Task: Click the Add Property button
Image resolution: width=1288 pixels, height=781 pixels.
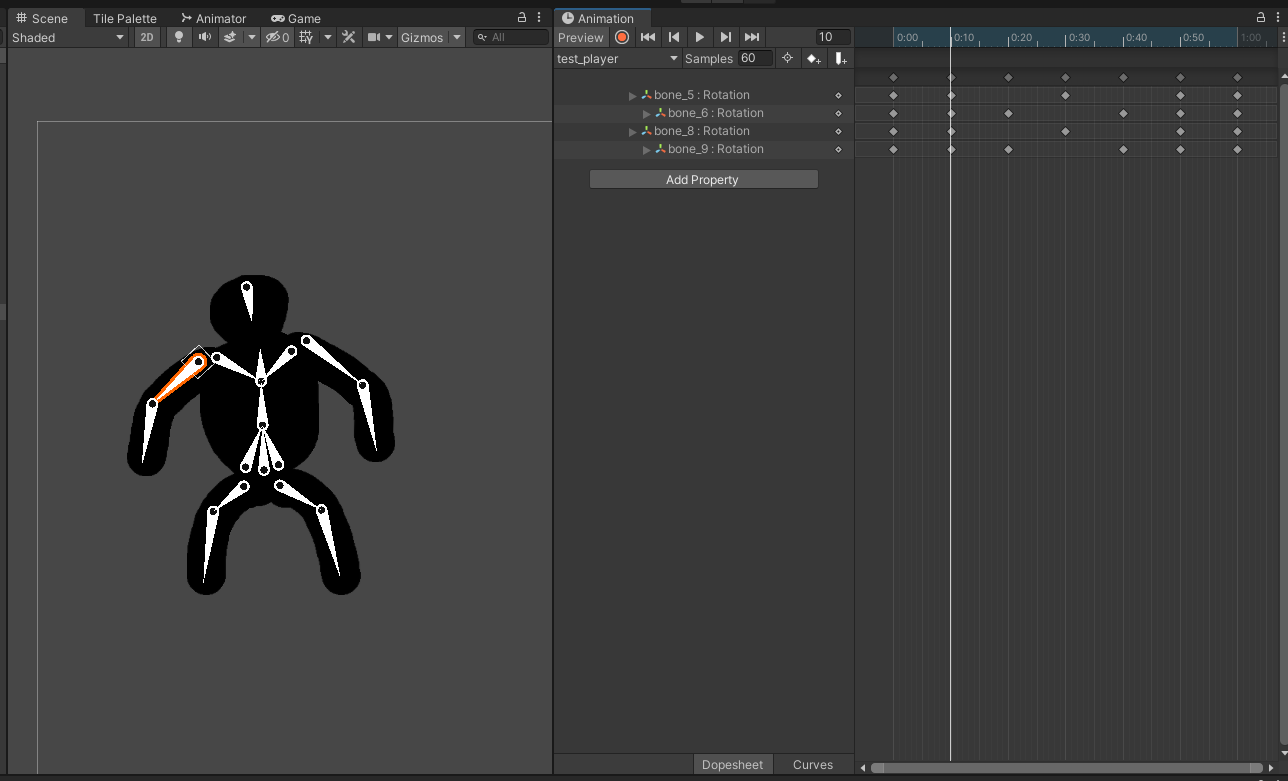Action: [702, 179]
